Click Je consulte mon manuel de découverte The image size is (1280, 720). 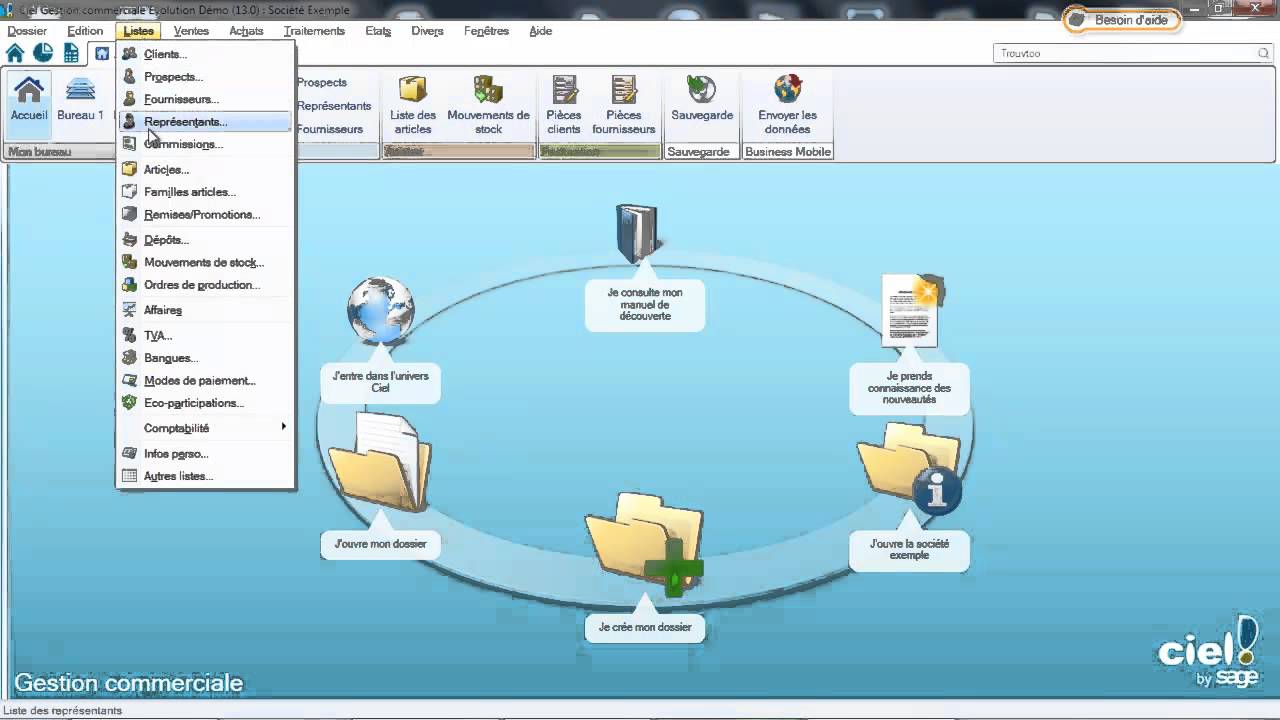[x=645, y=304]
